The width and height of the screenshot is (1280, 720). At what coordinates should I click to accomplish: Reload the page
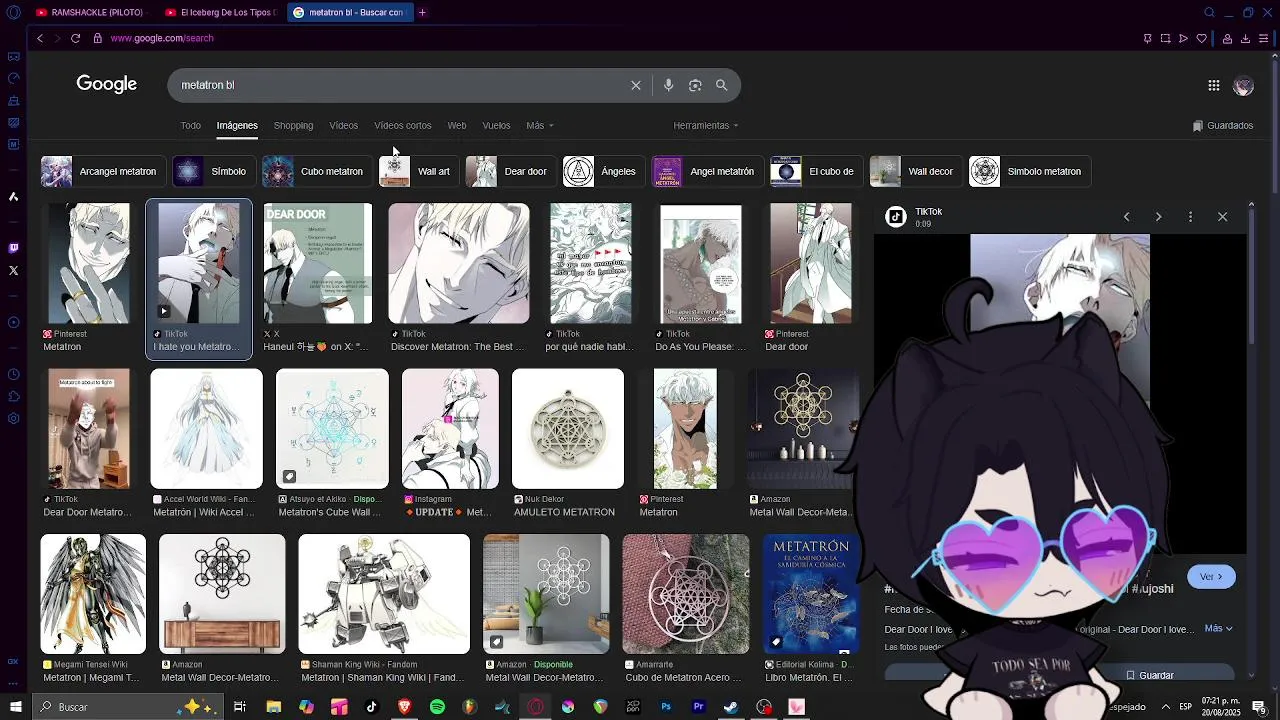(x=75, y=38)
